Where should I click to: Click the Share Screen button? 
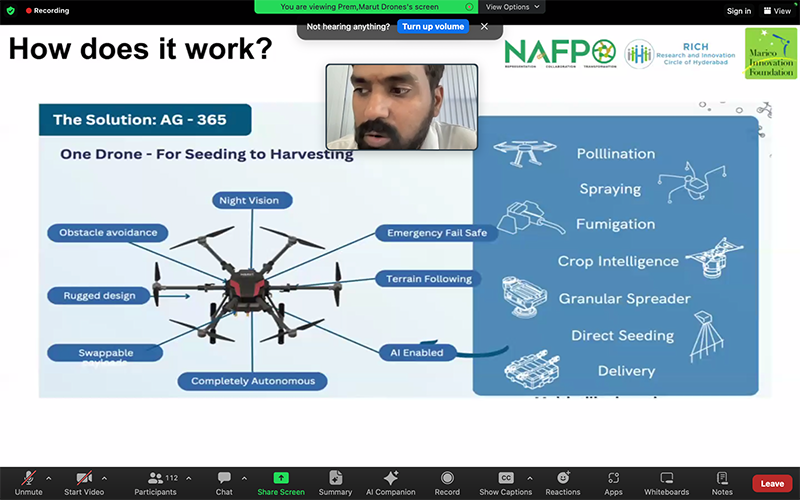281,482
